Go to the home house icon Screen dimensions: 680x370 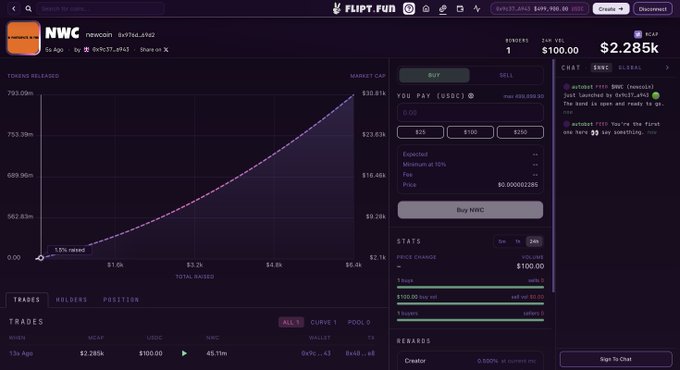(x=426, y=8)
